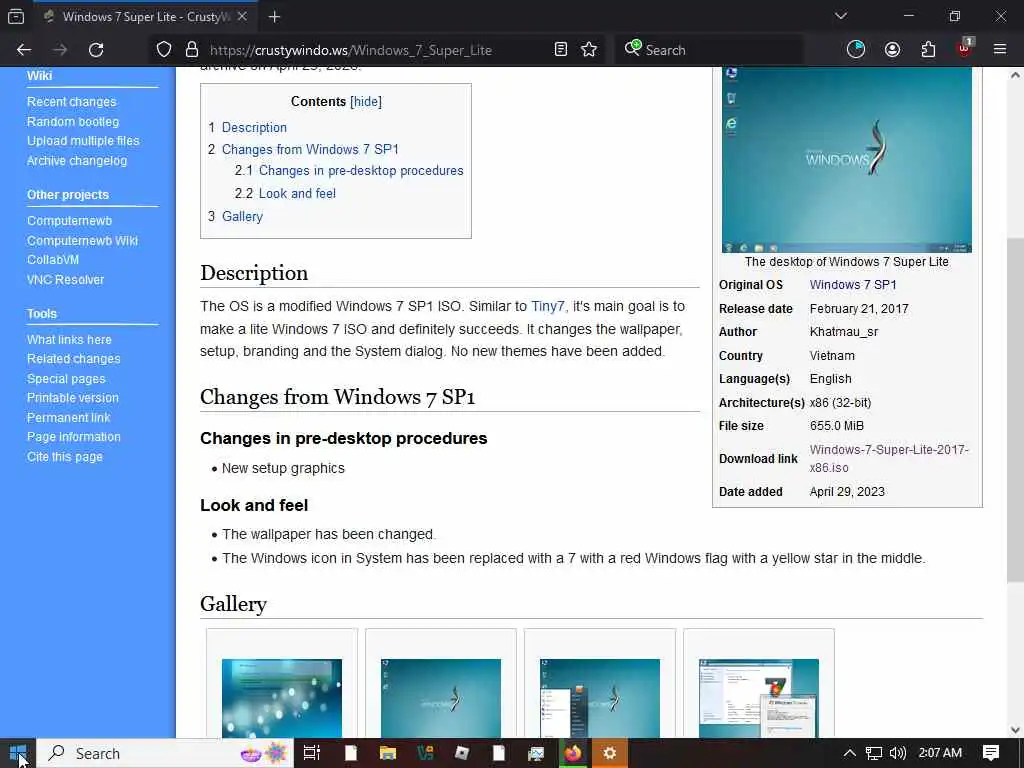Open Page information tool
Image resolution: width=1024 pixels, height=768 pixels.
point(74,437)
